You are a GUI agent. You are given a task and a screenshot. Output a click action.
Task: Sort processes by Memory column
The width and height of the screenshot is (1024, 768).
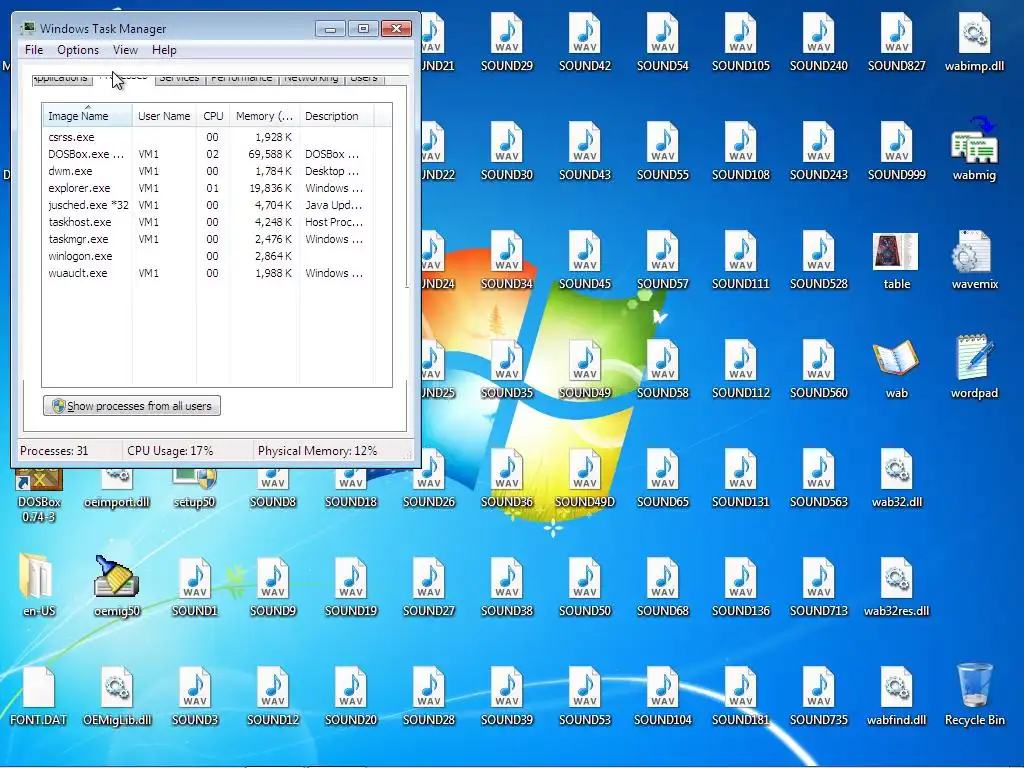(264, 116)
